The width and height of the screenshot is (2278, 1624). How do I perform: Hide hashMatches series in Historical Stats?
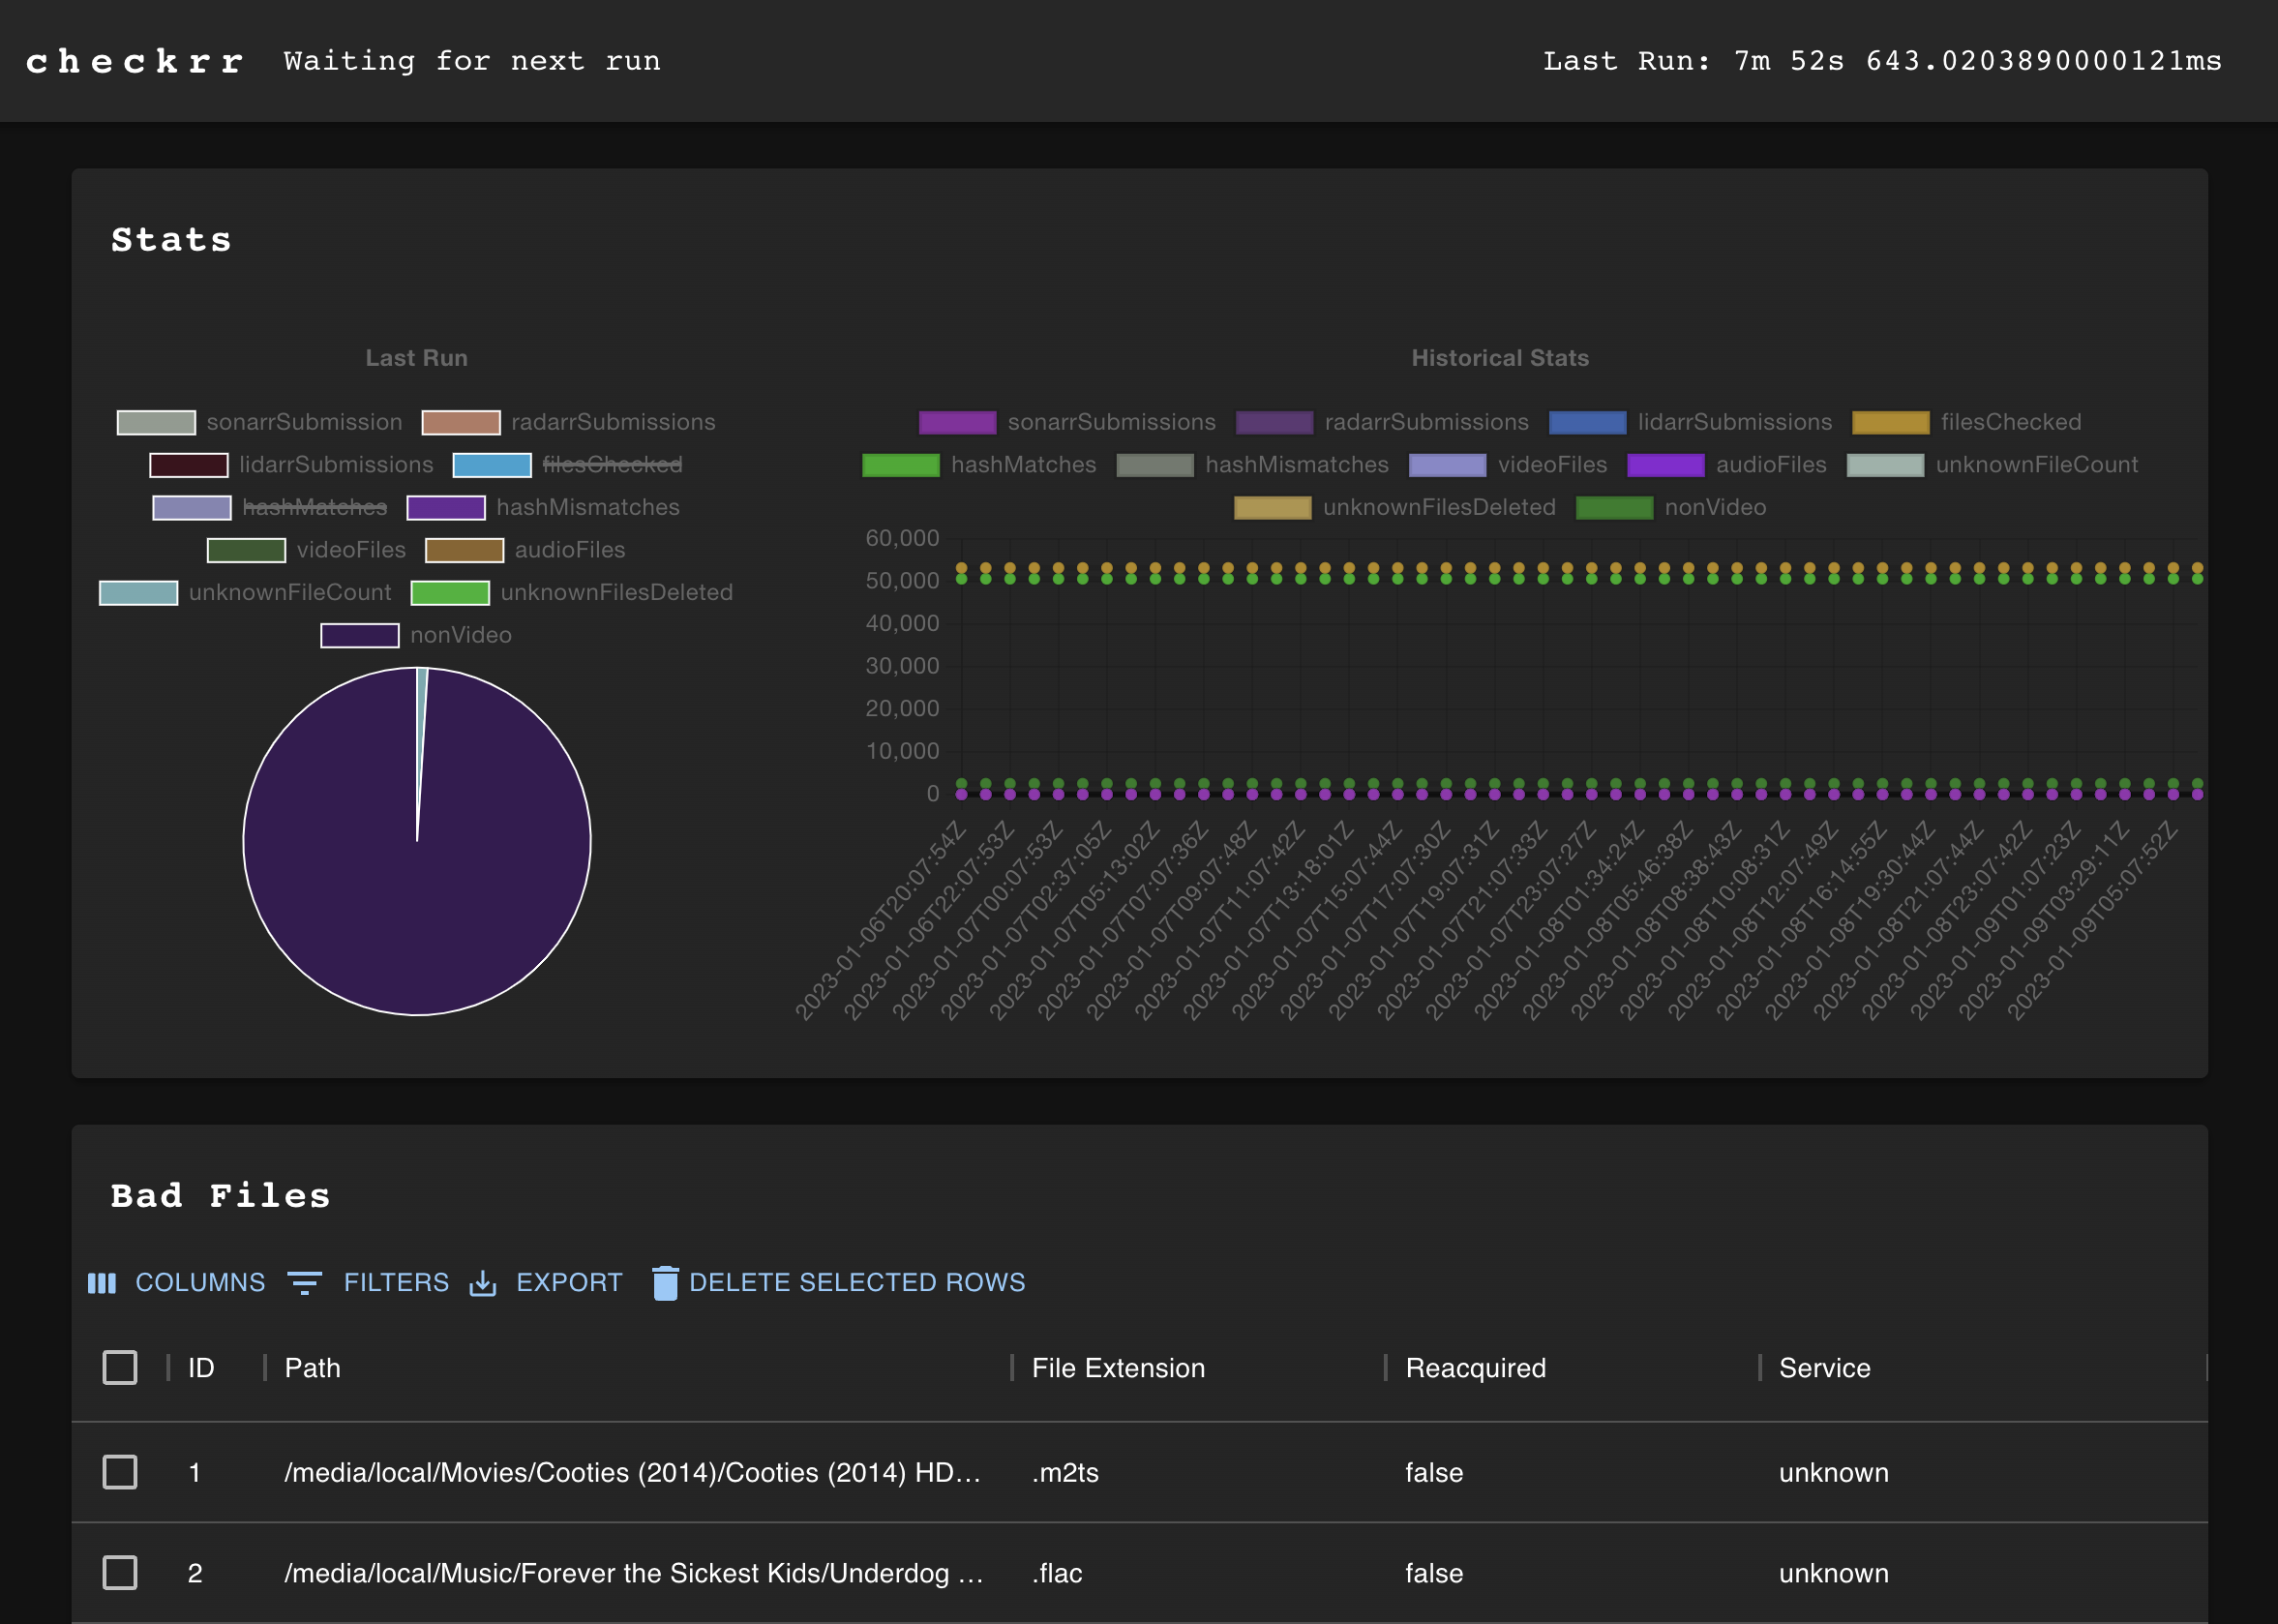pyautogui.click(x=979, y=465)
